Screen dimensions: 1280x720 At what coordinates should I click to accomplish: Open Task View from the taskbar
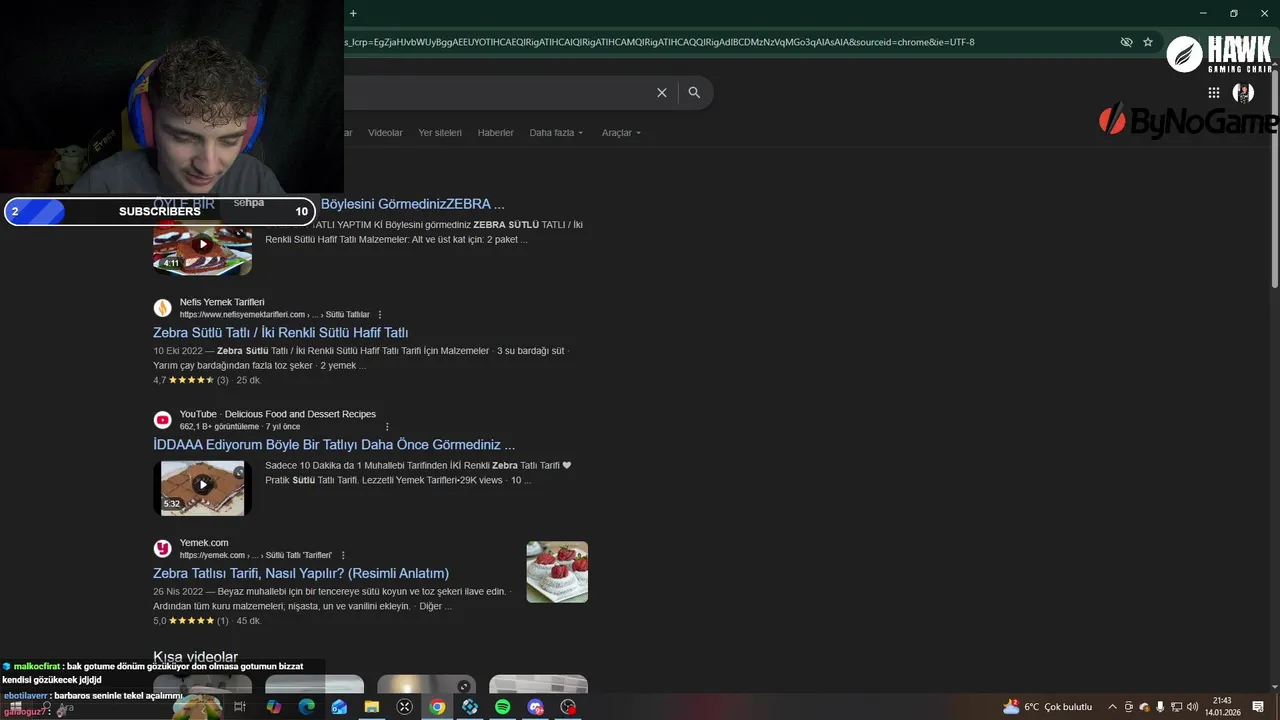(x=240, y=707)
